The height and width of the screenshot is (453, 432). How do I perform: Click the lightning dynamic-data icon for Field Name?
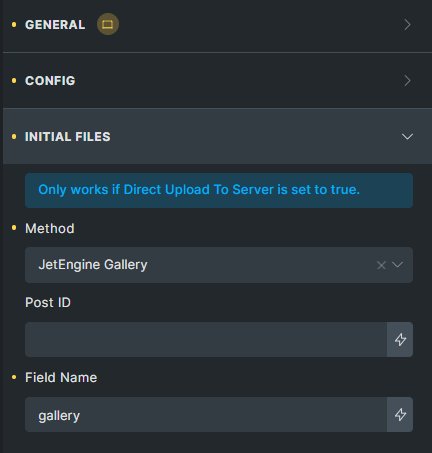[400, 414]
